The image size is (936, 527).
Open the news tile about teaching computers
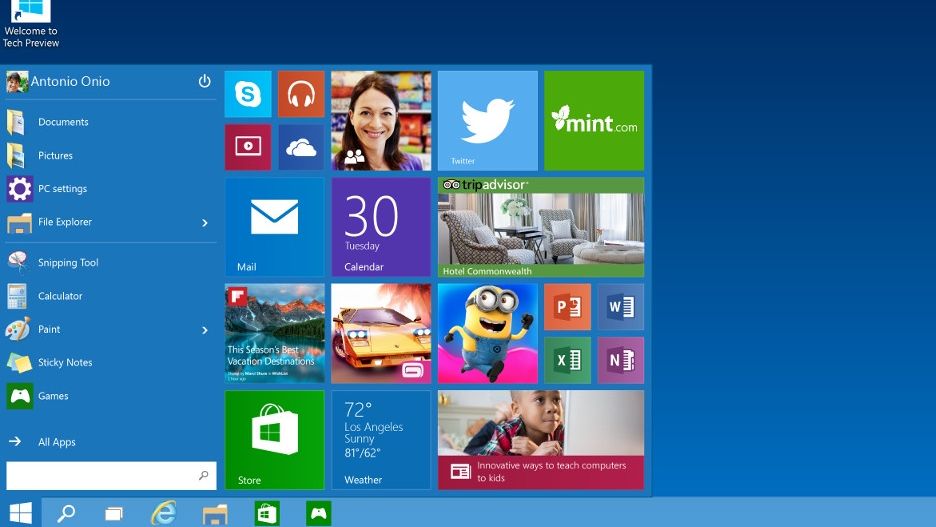tap(541, 440)
